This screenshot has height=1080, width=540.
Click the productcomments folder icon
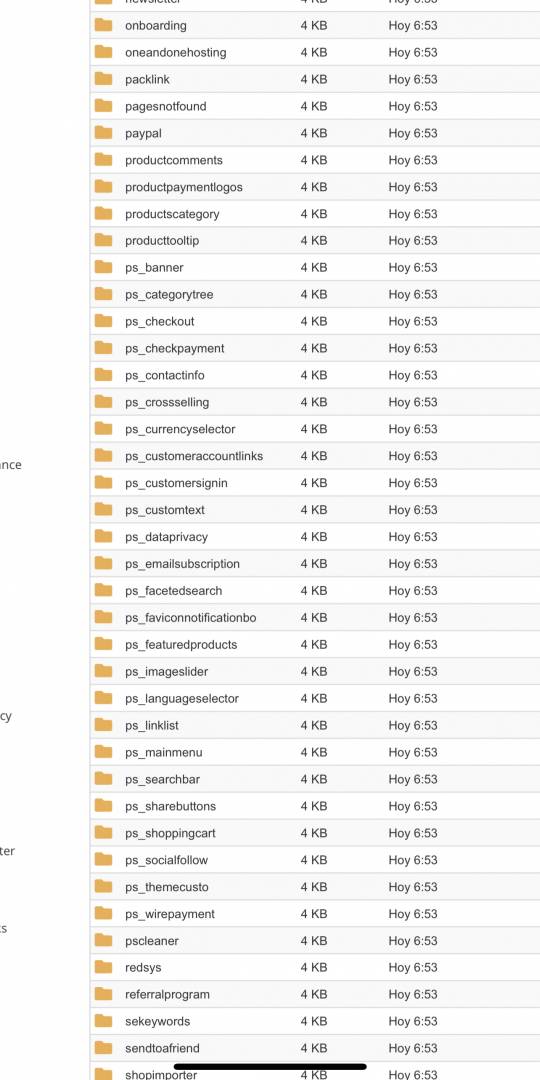[x=103, y=160]
